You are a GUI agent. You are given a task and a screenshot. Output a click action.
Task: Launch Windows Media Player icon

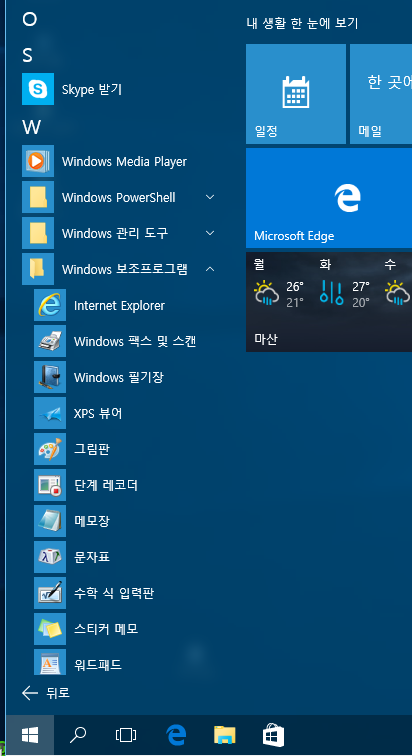[38, 161]
